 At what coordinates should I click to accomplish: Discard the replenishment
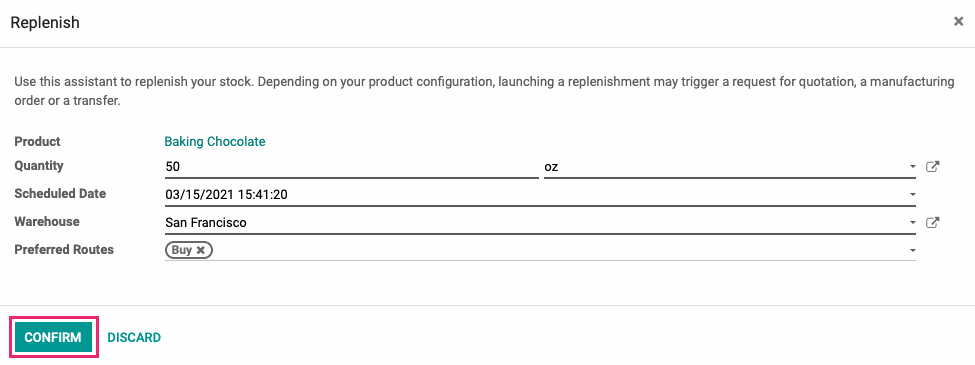[x=134, y=338]
